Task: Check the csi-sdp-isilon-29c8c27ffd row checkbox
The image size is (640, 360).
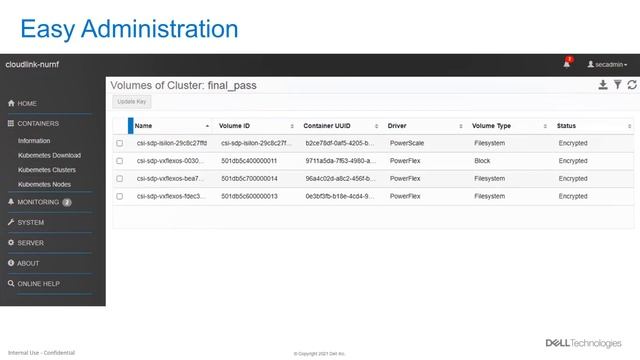Action: click(x=120, y=143)
